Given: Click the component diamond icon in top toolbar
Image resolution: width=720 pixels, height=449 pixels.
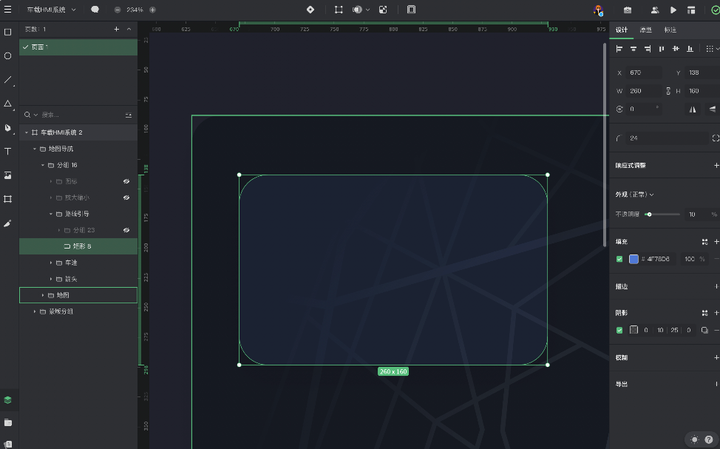Looking at the screenshot, I should (310, 10).
